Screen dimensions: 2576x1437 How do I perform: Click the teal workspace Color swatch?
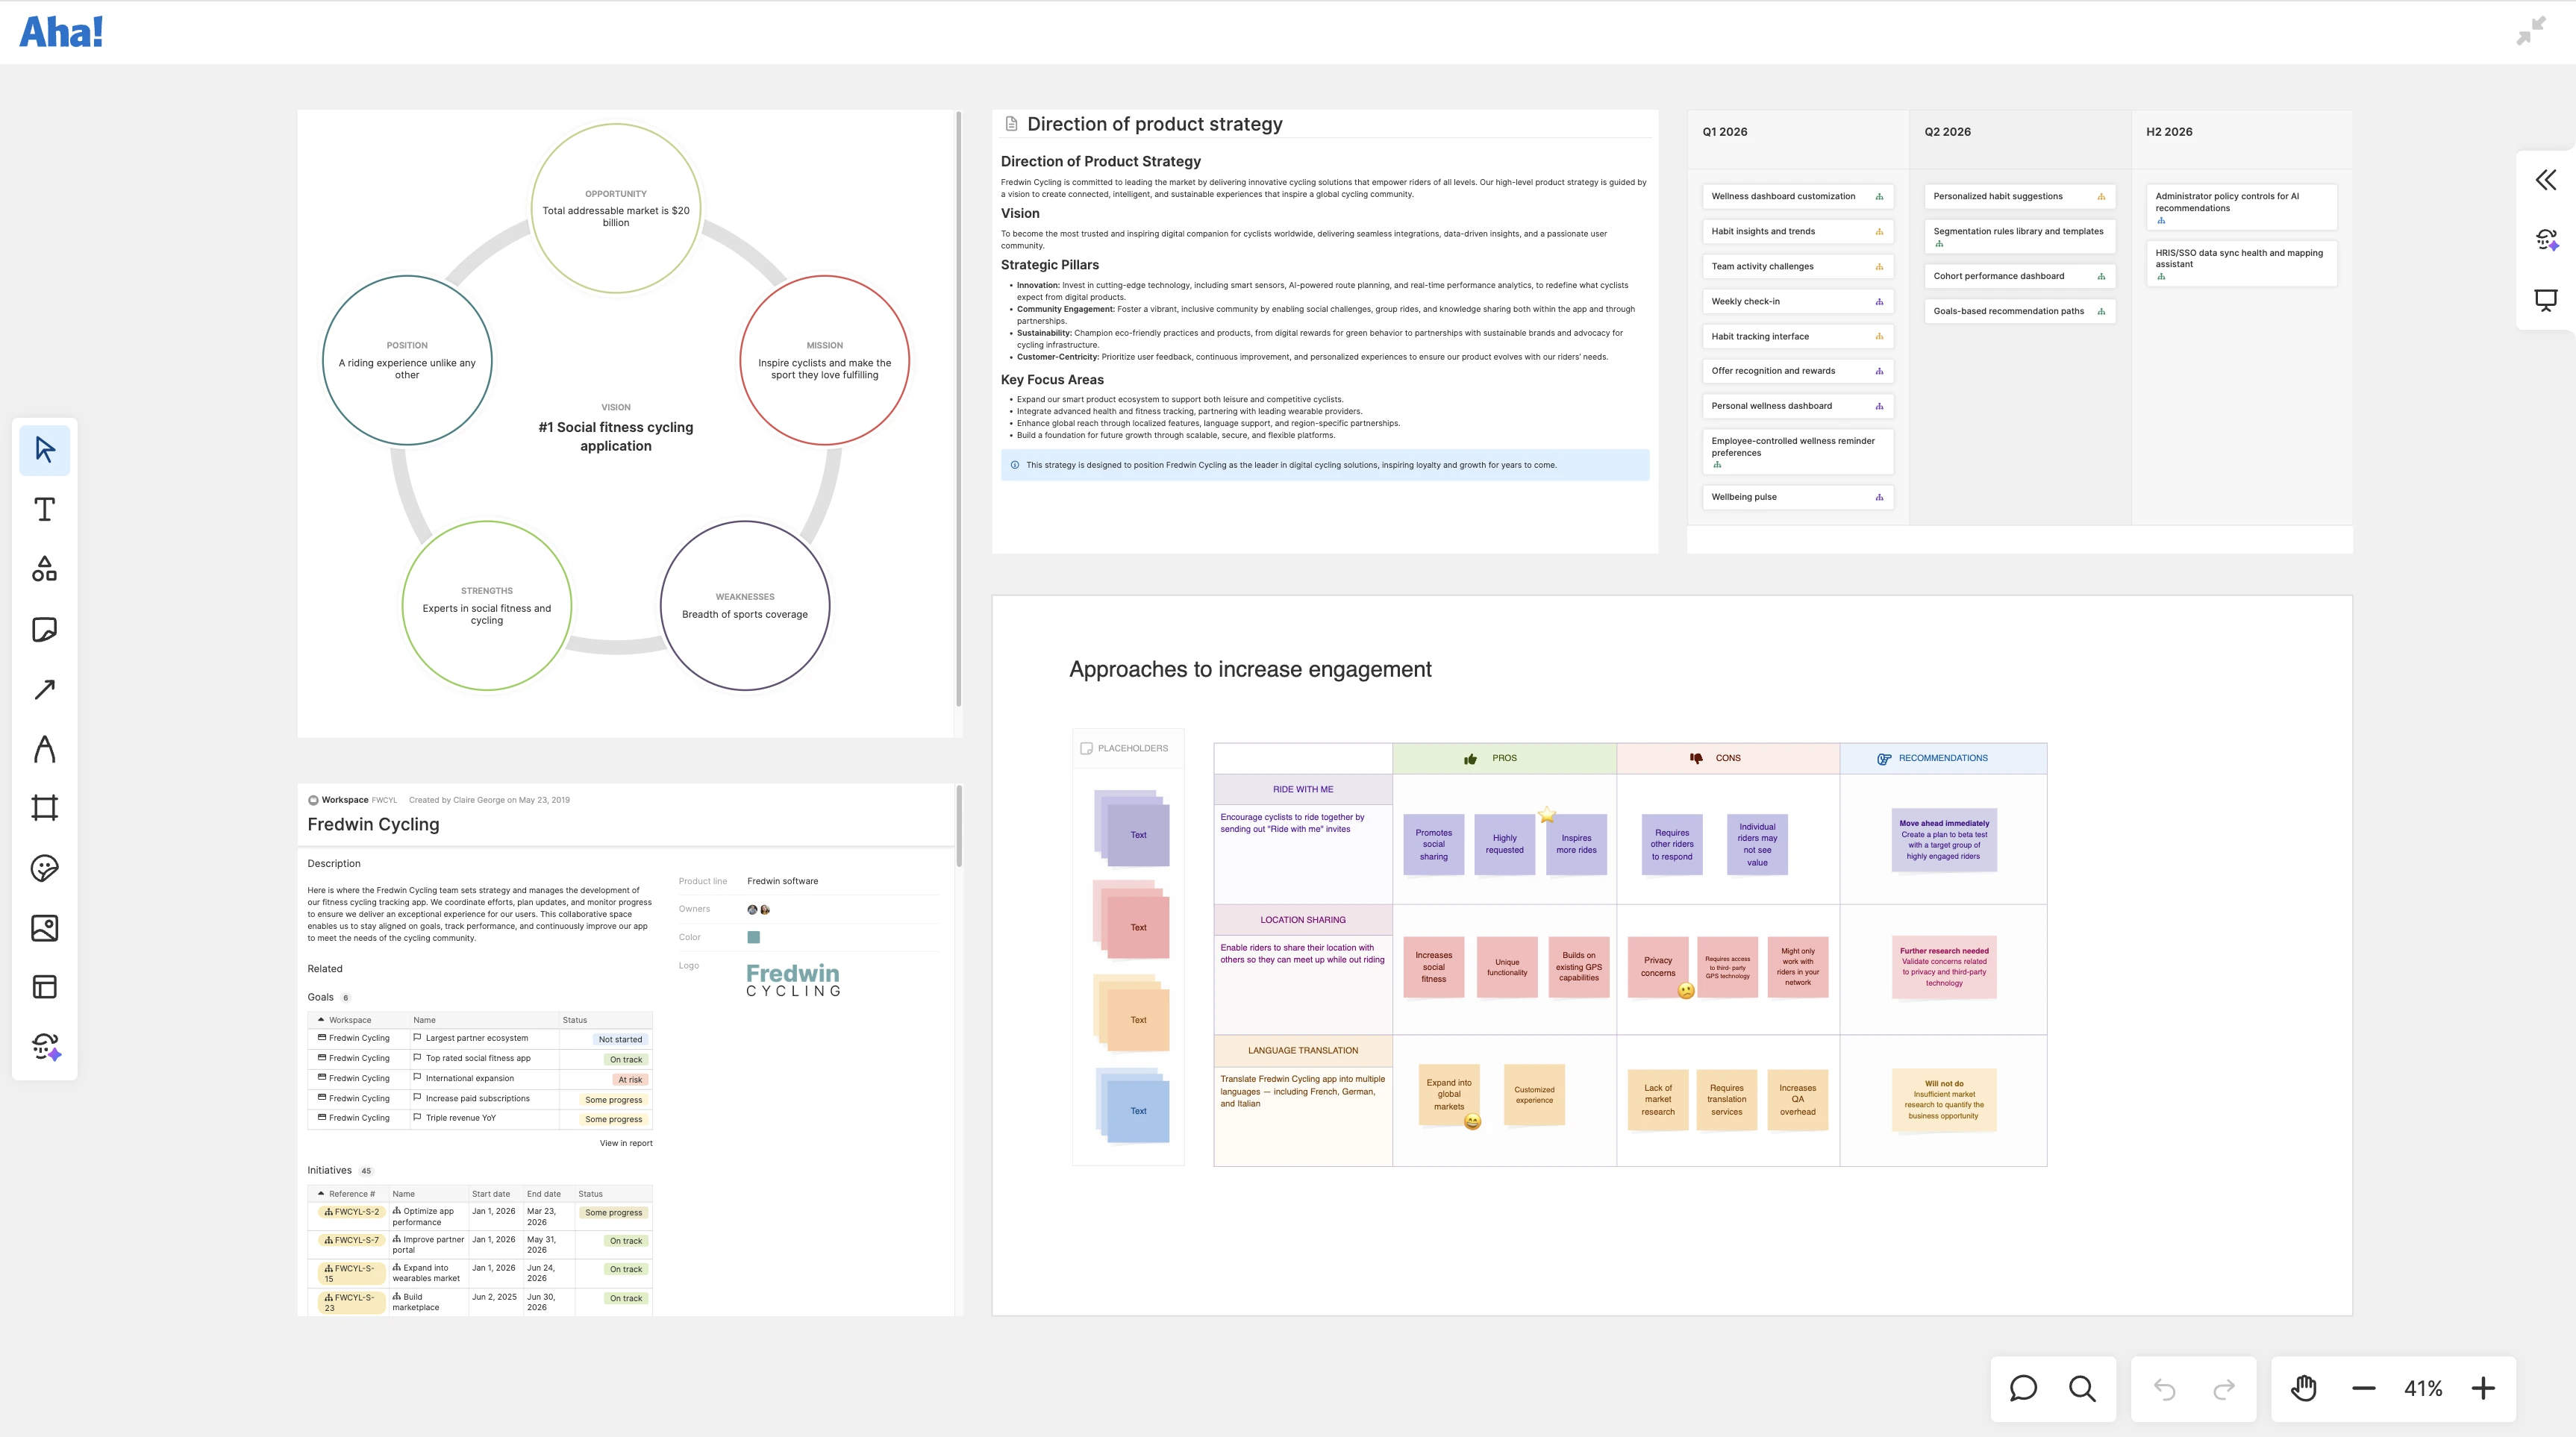tap(754, 937)
